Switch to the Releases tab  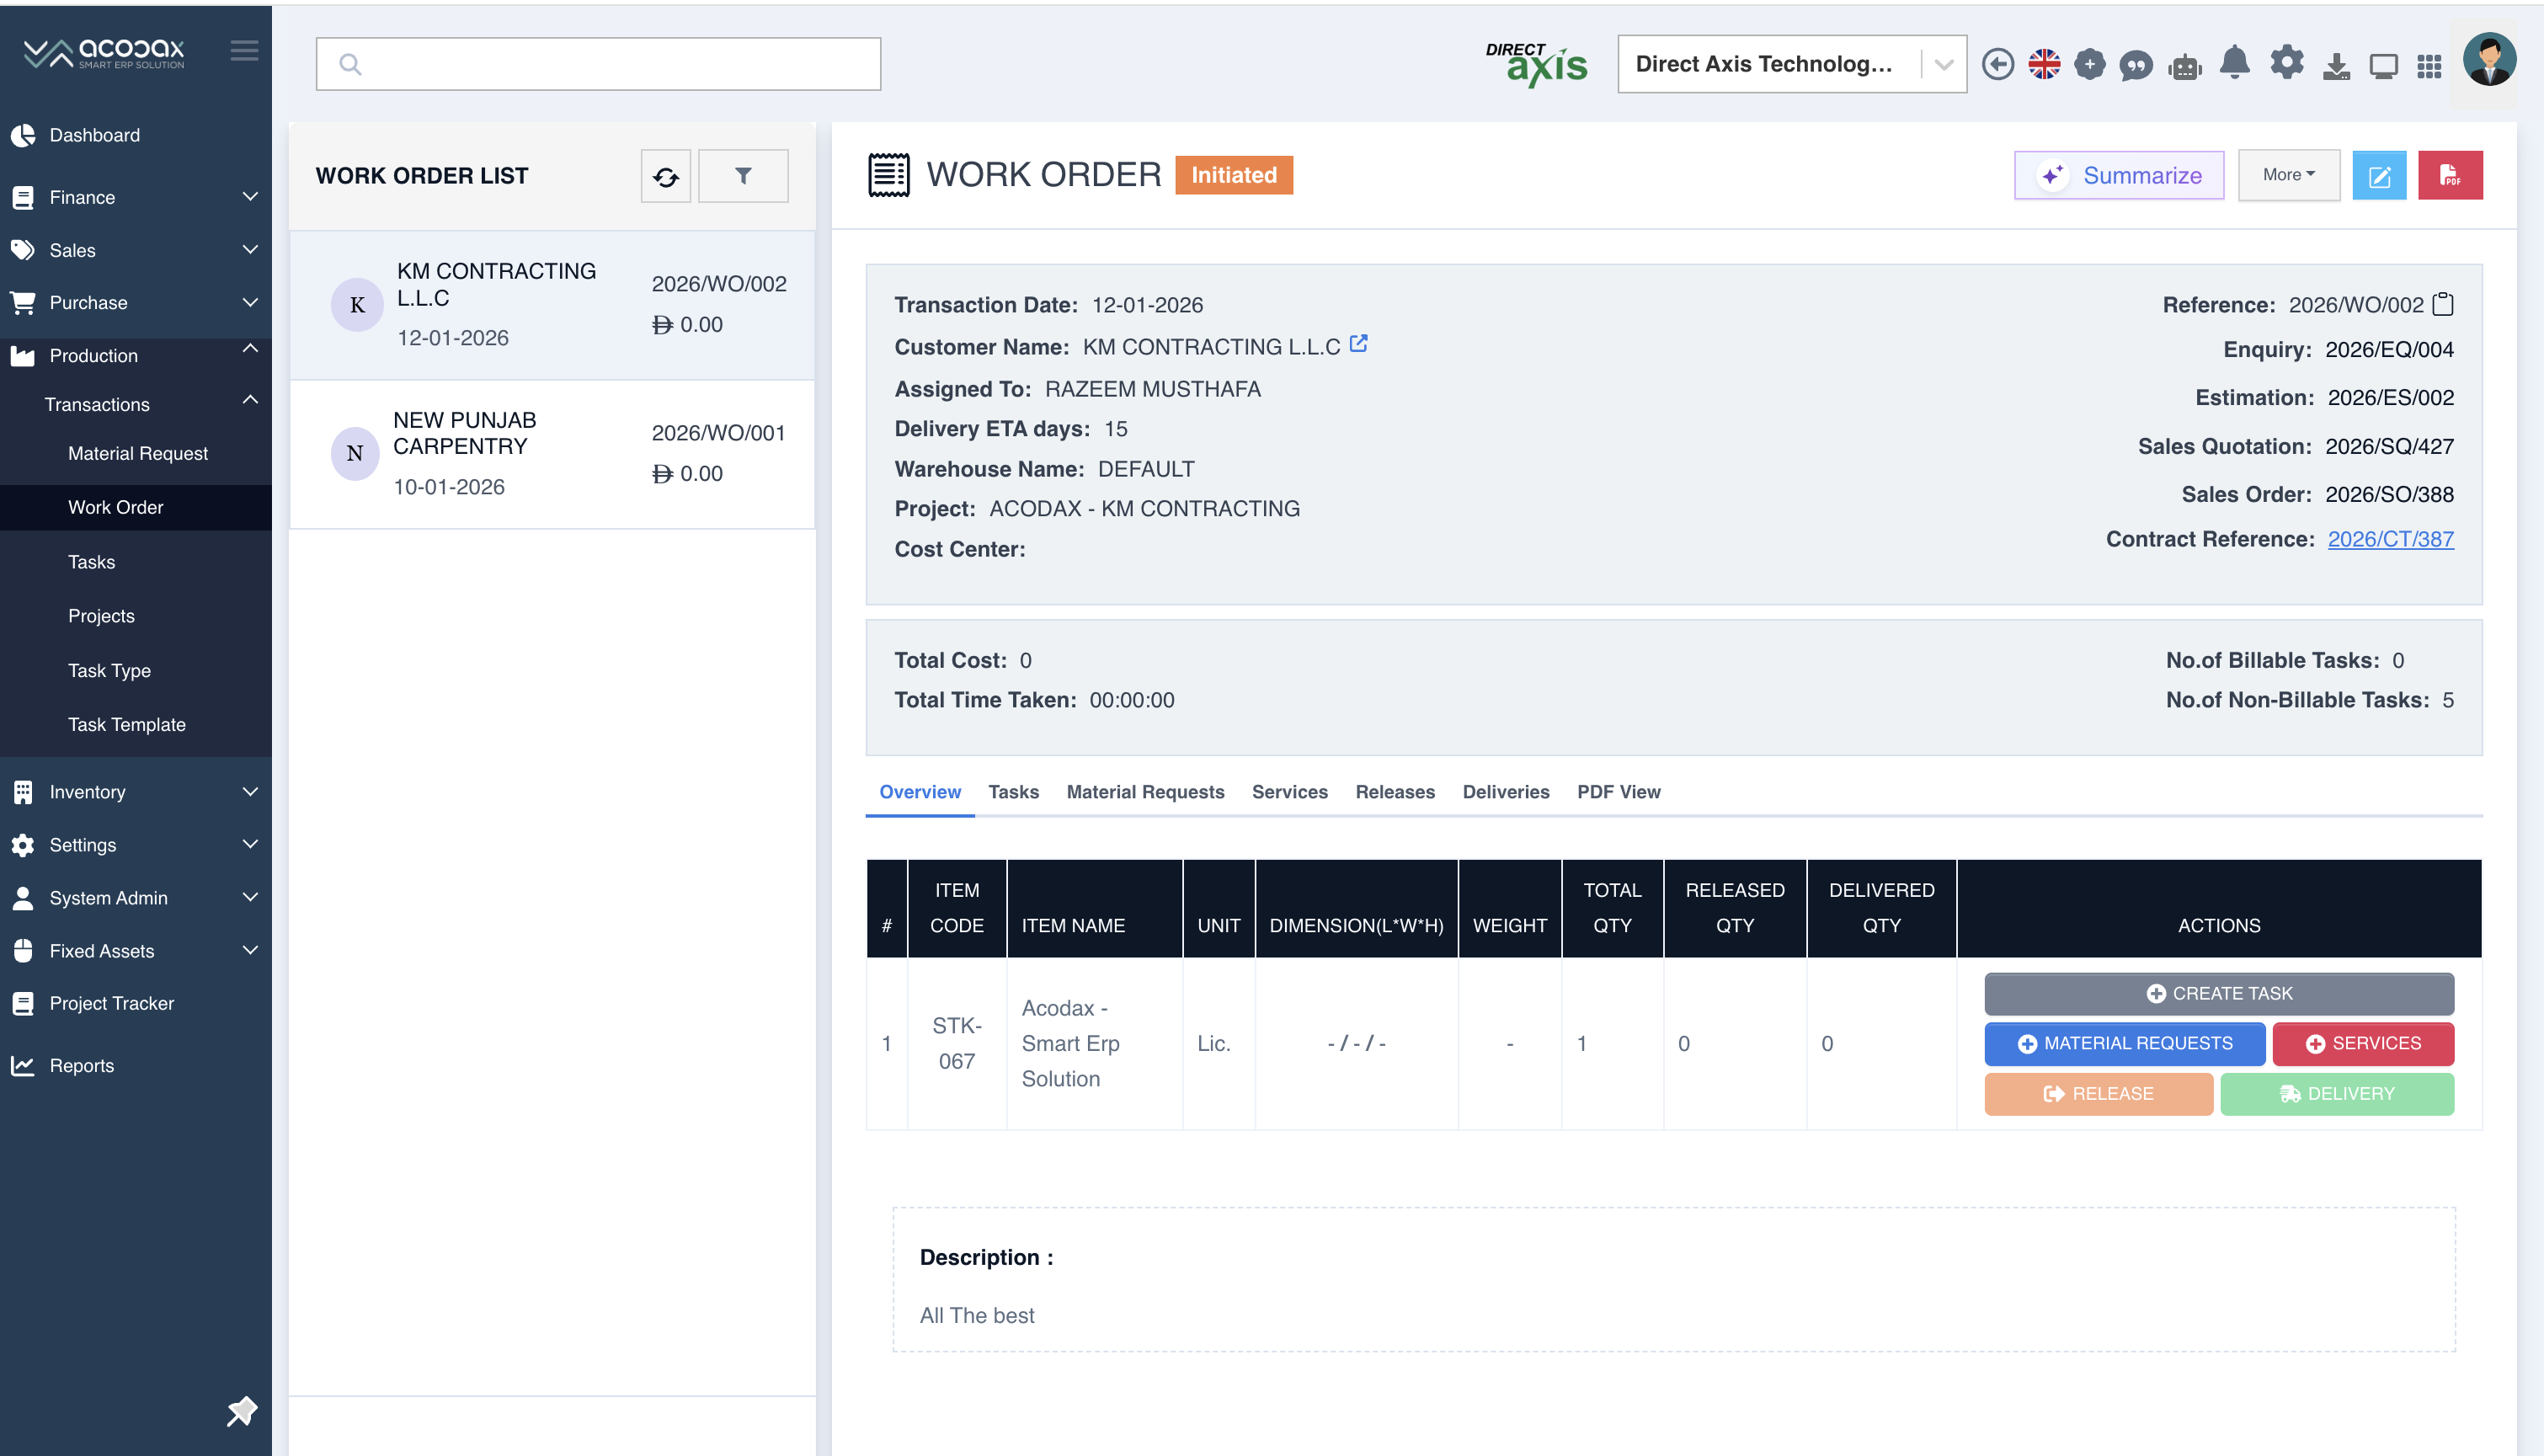[1395, 792]
